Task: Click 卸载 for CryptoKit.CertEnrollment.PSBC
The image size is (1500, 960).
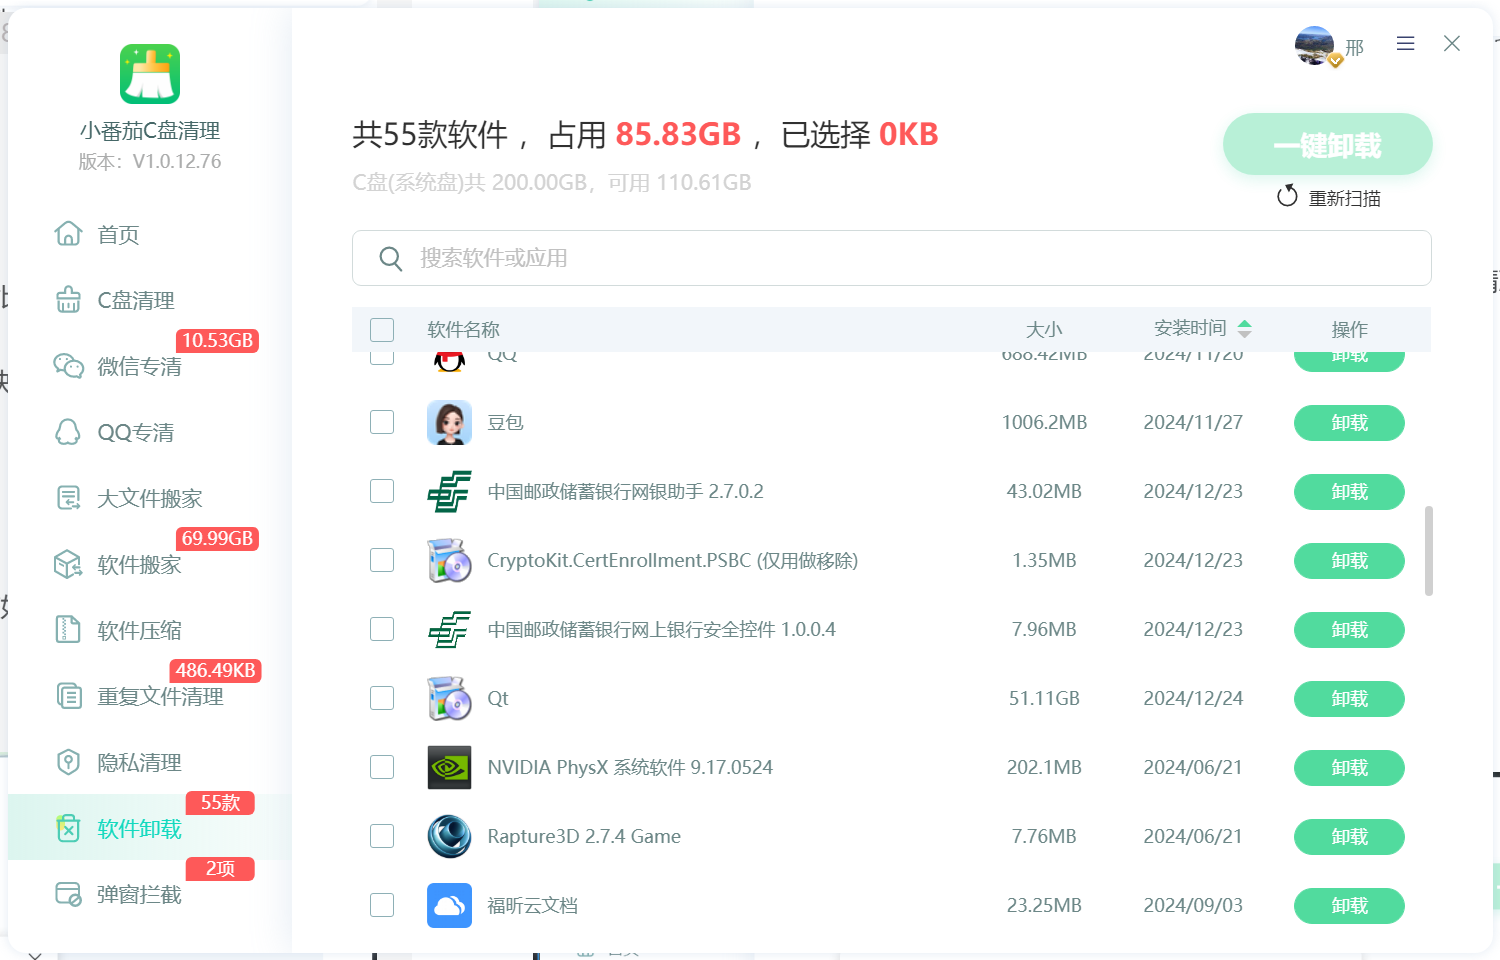Action: click(1349, 561)
